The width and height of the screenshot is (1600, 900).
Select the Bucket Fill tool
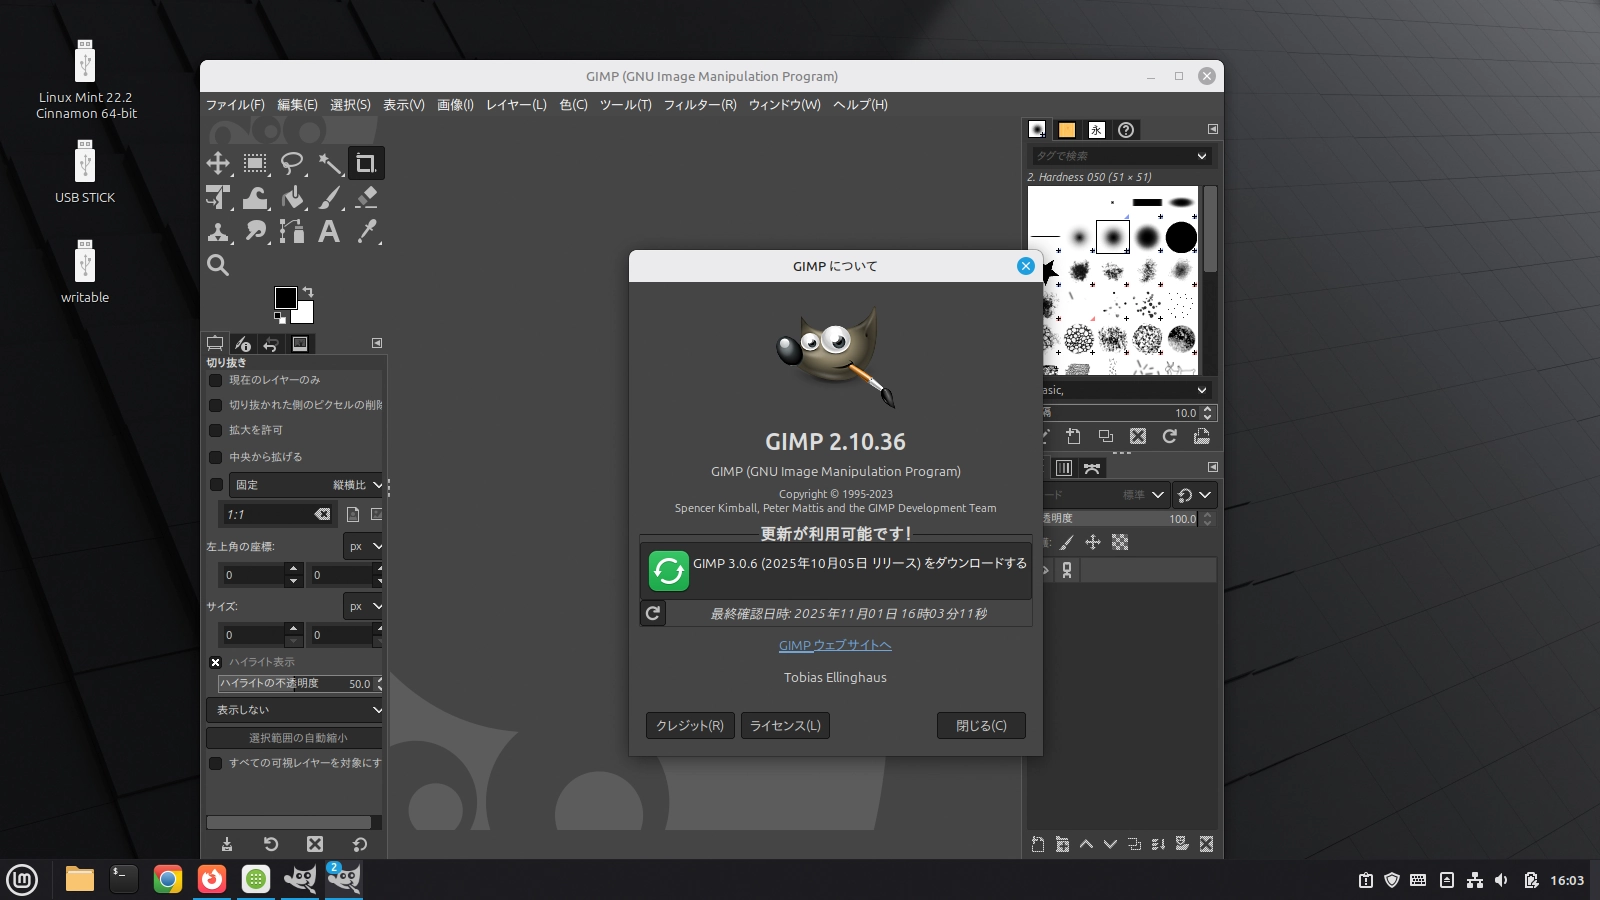pyautogui.click(x=292, y=198)
